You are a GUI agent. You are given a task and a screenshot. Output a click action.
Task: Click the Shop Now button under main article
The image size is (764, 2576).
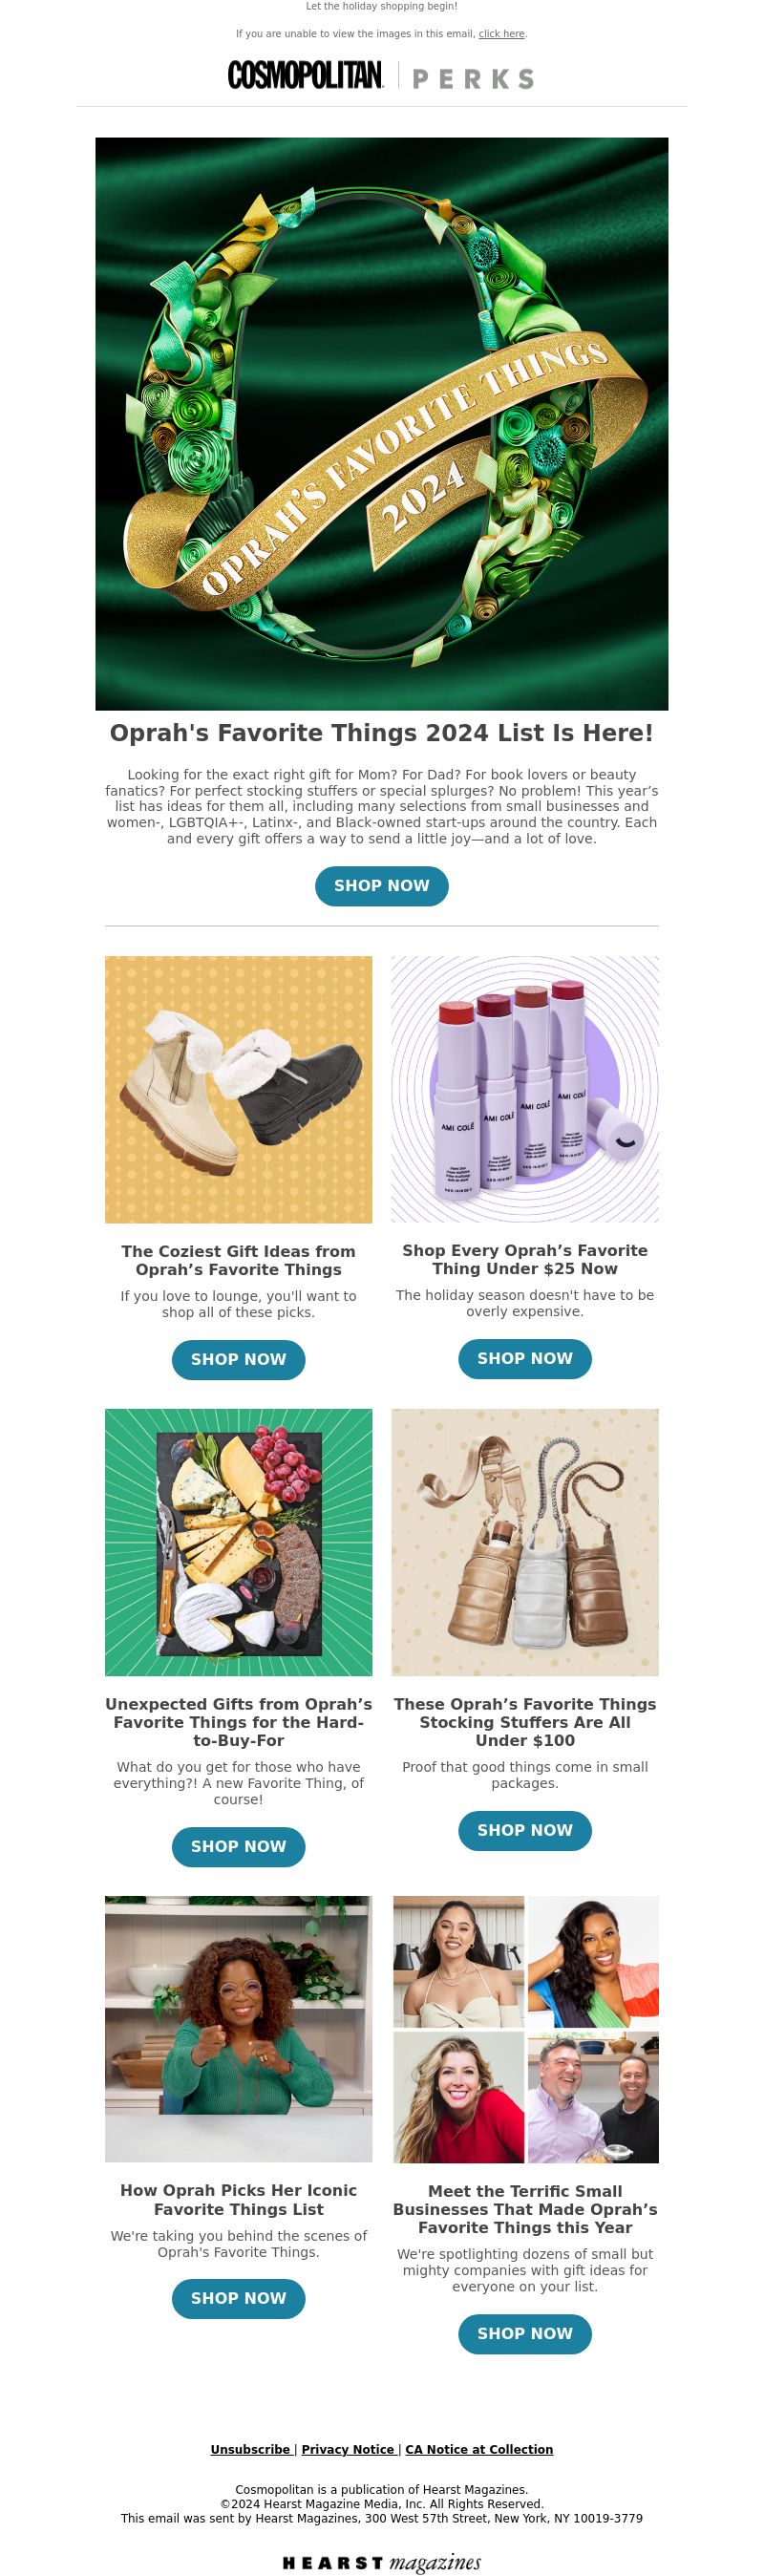[382, 886]
